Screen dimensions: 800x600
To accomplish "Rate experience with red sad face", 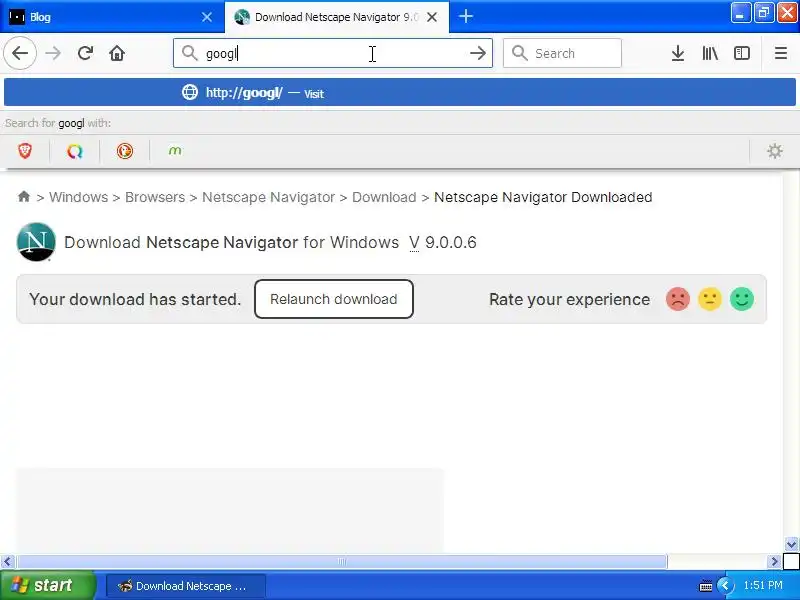I will click(x=678, y=299).
